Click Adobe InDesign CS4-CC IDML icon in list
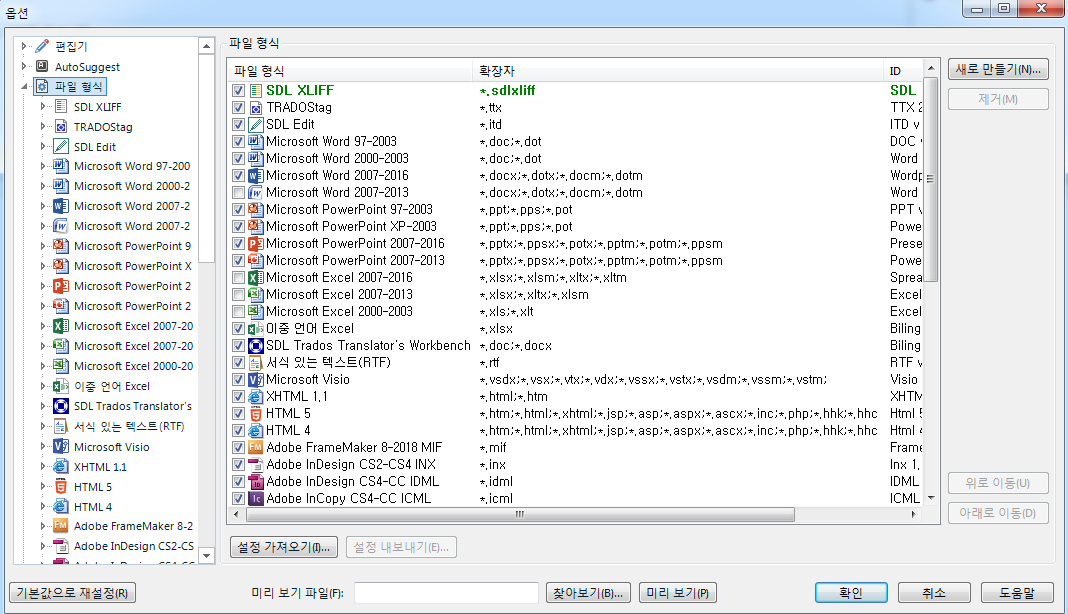The height and width of the screenshot is (614, 1068). tap(255, 482)
